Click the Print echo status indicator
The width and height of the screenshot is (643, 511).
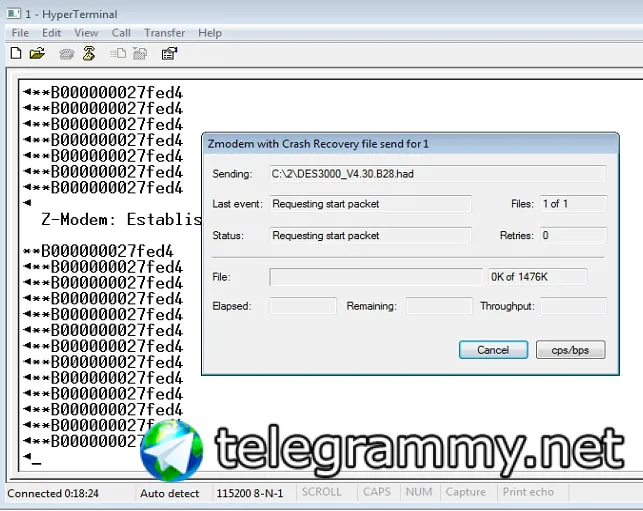click(528, 492)
